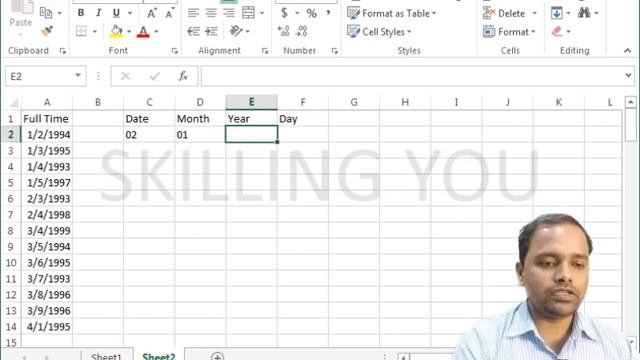Click into the formula bar input
The height and width of the screenshot is (360, 640).
(x=411, y=76)
